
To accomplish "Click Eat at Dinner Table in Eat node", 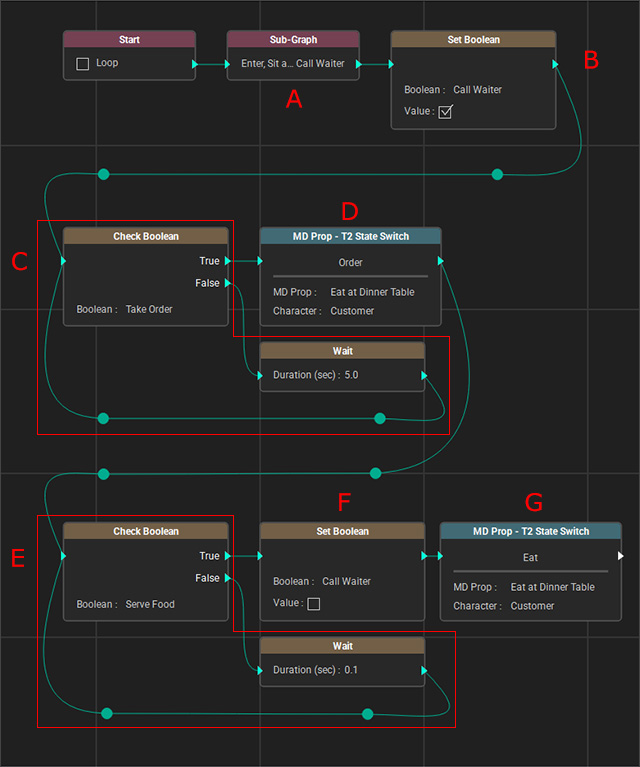I will pos(553,587).
